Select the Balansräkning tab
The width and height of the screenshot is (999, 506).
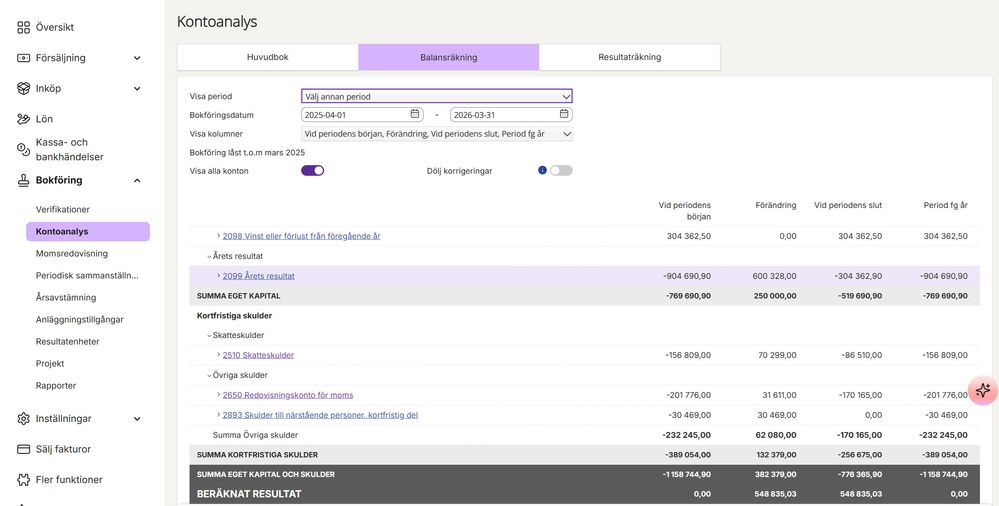click(449, 57)
